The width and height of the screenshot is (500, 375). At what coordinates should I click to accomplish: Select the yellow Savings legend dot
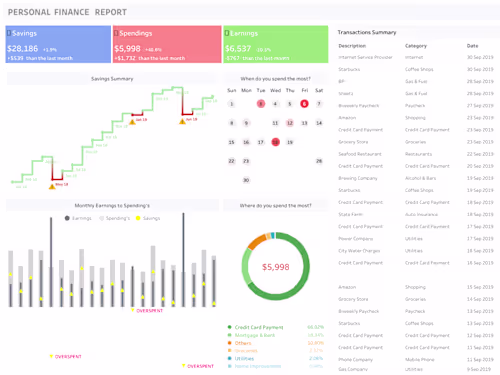[x=138, y=218]
